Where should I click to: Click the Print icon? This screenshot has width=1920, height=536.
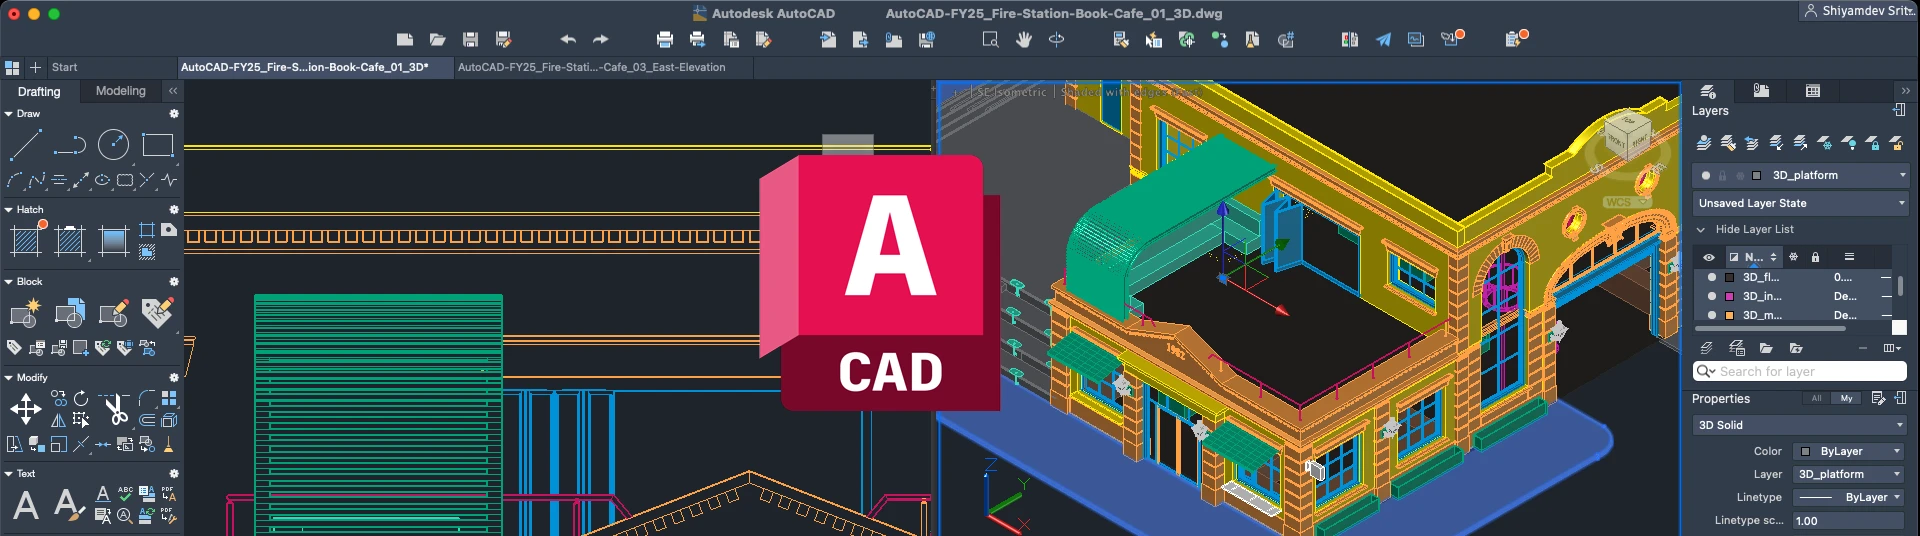(665, 40)
